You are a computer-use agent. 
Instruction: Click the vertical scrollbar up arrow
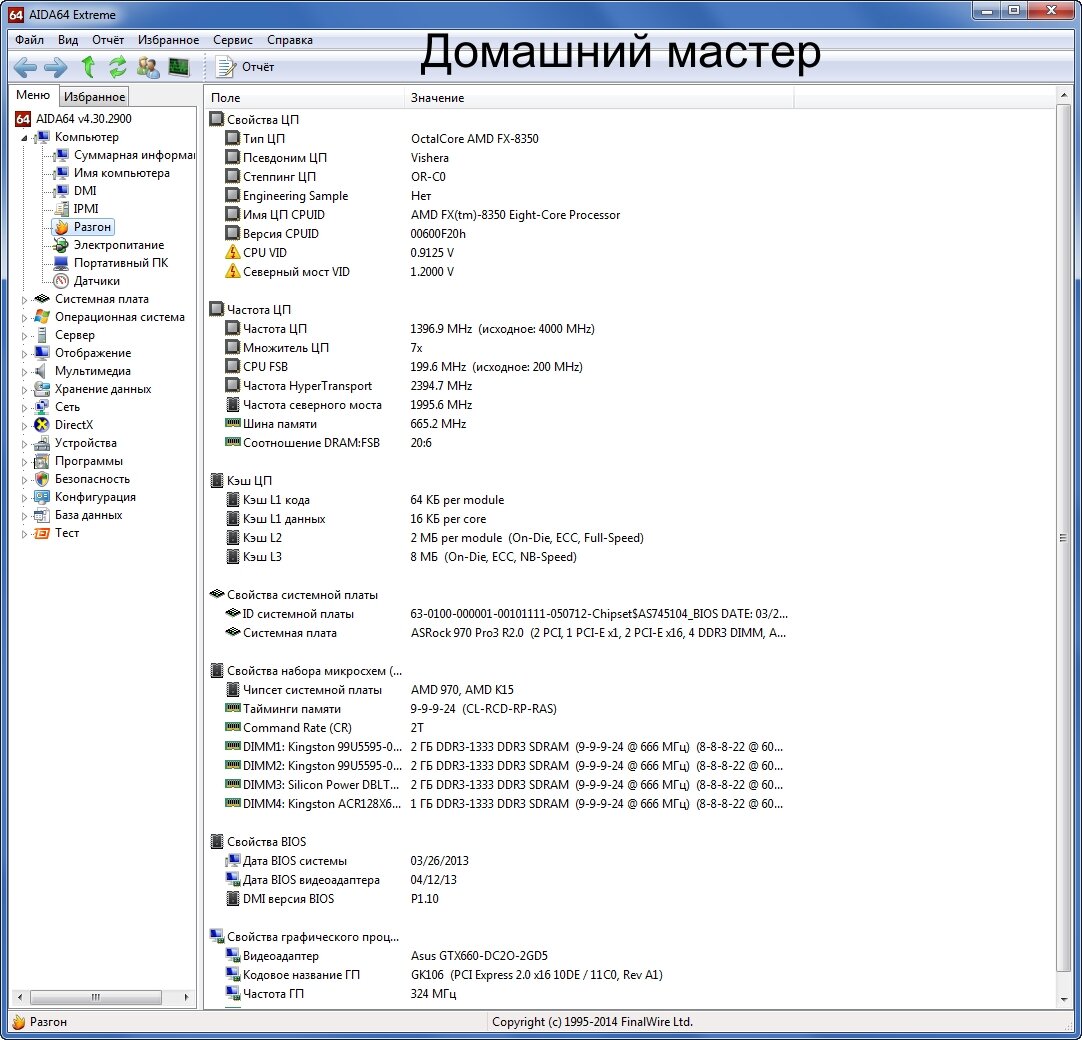pyautogui.click(x=1063, y=97)
